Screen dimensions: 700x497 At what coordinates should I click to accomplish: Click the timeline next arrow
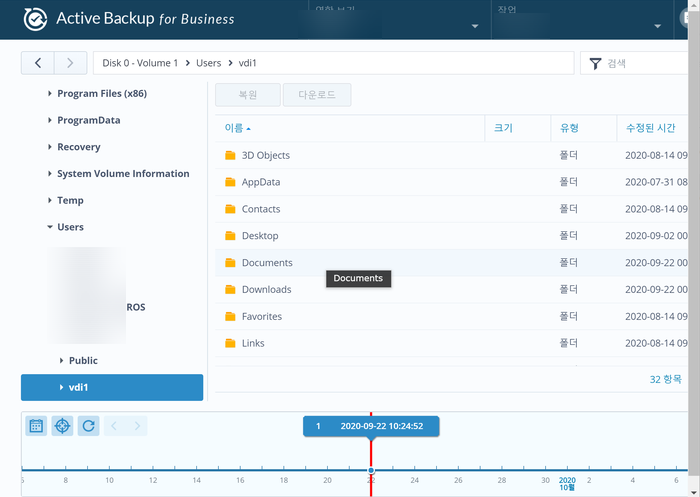point(137,426)
